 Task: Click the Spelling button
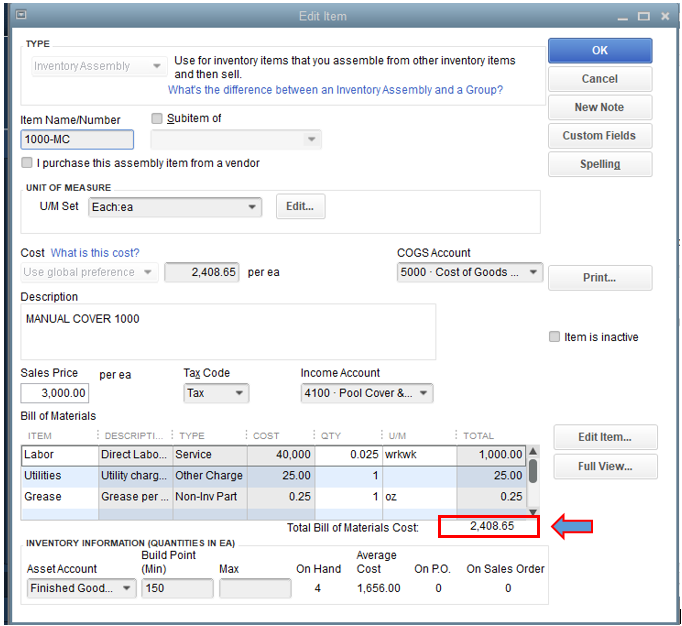tap(599, 164)
